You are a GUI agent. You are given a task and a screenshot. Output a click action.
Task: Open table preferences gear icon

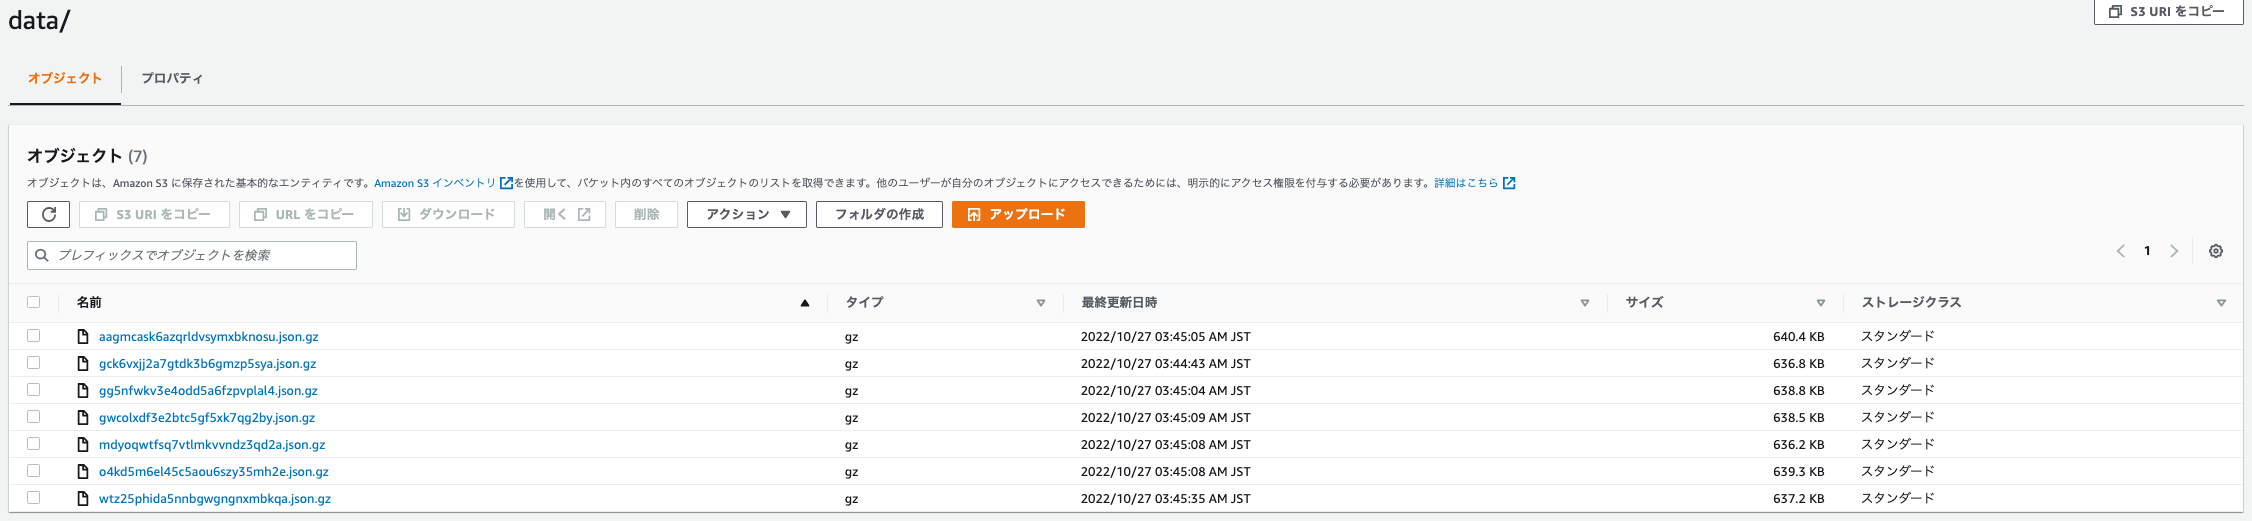coord(2216,251)
